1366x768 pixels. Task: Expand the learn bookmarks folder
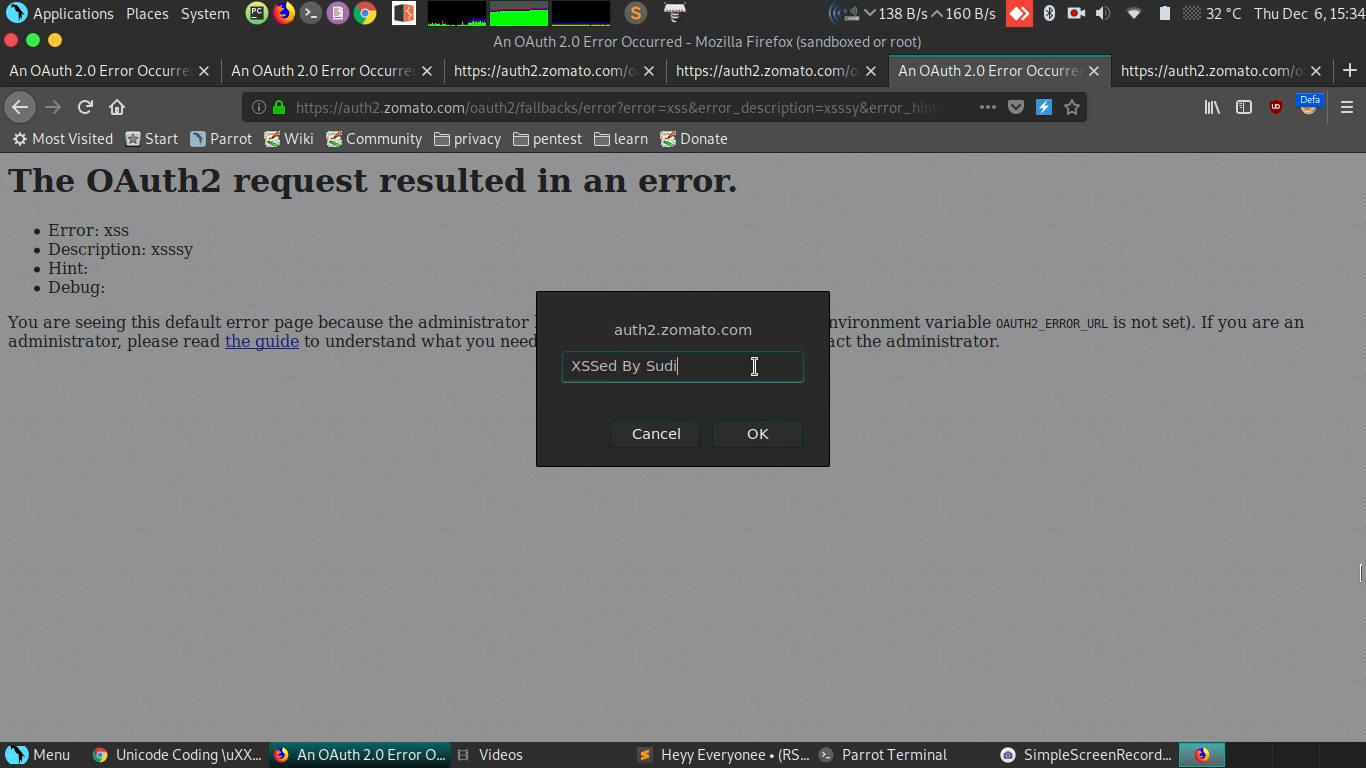[x=621, y=139]
